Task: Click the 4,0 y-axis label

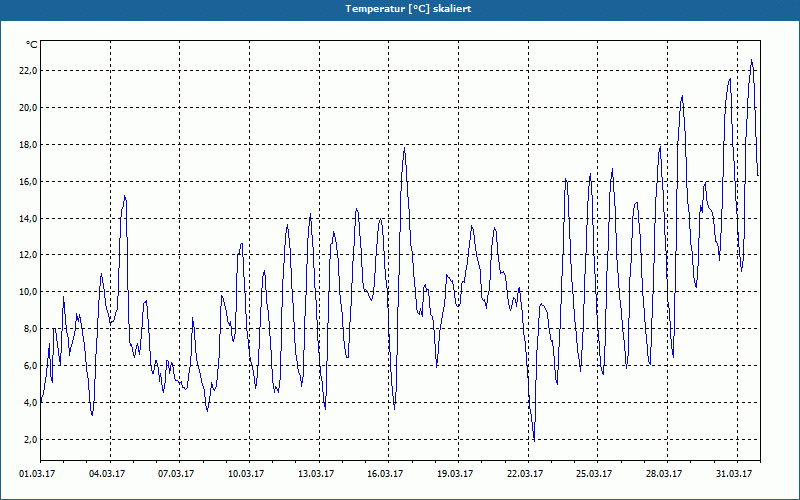Action: click(30, 403)
